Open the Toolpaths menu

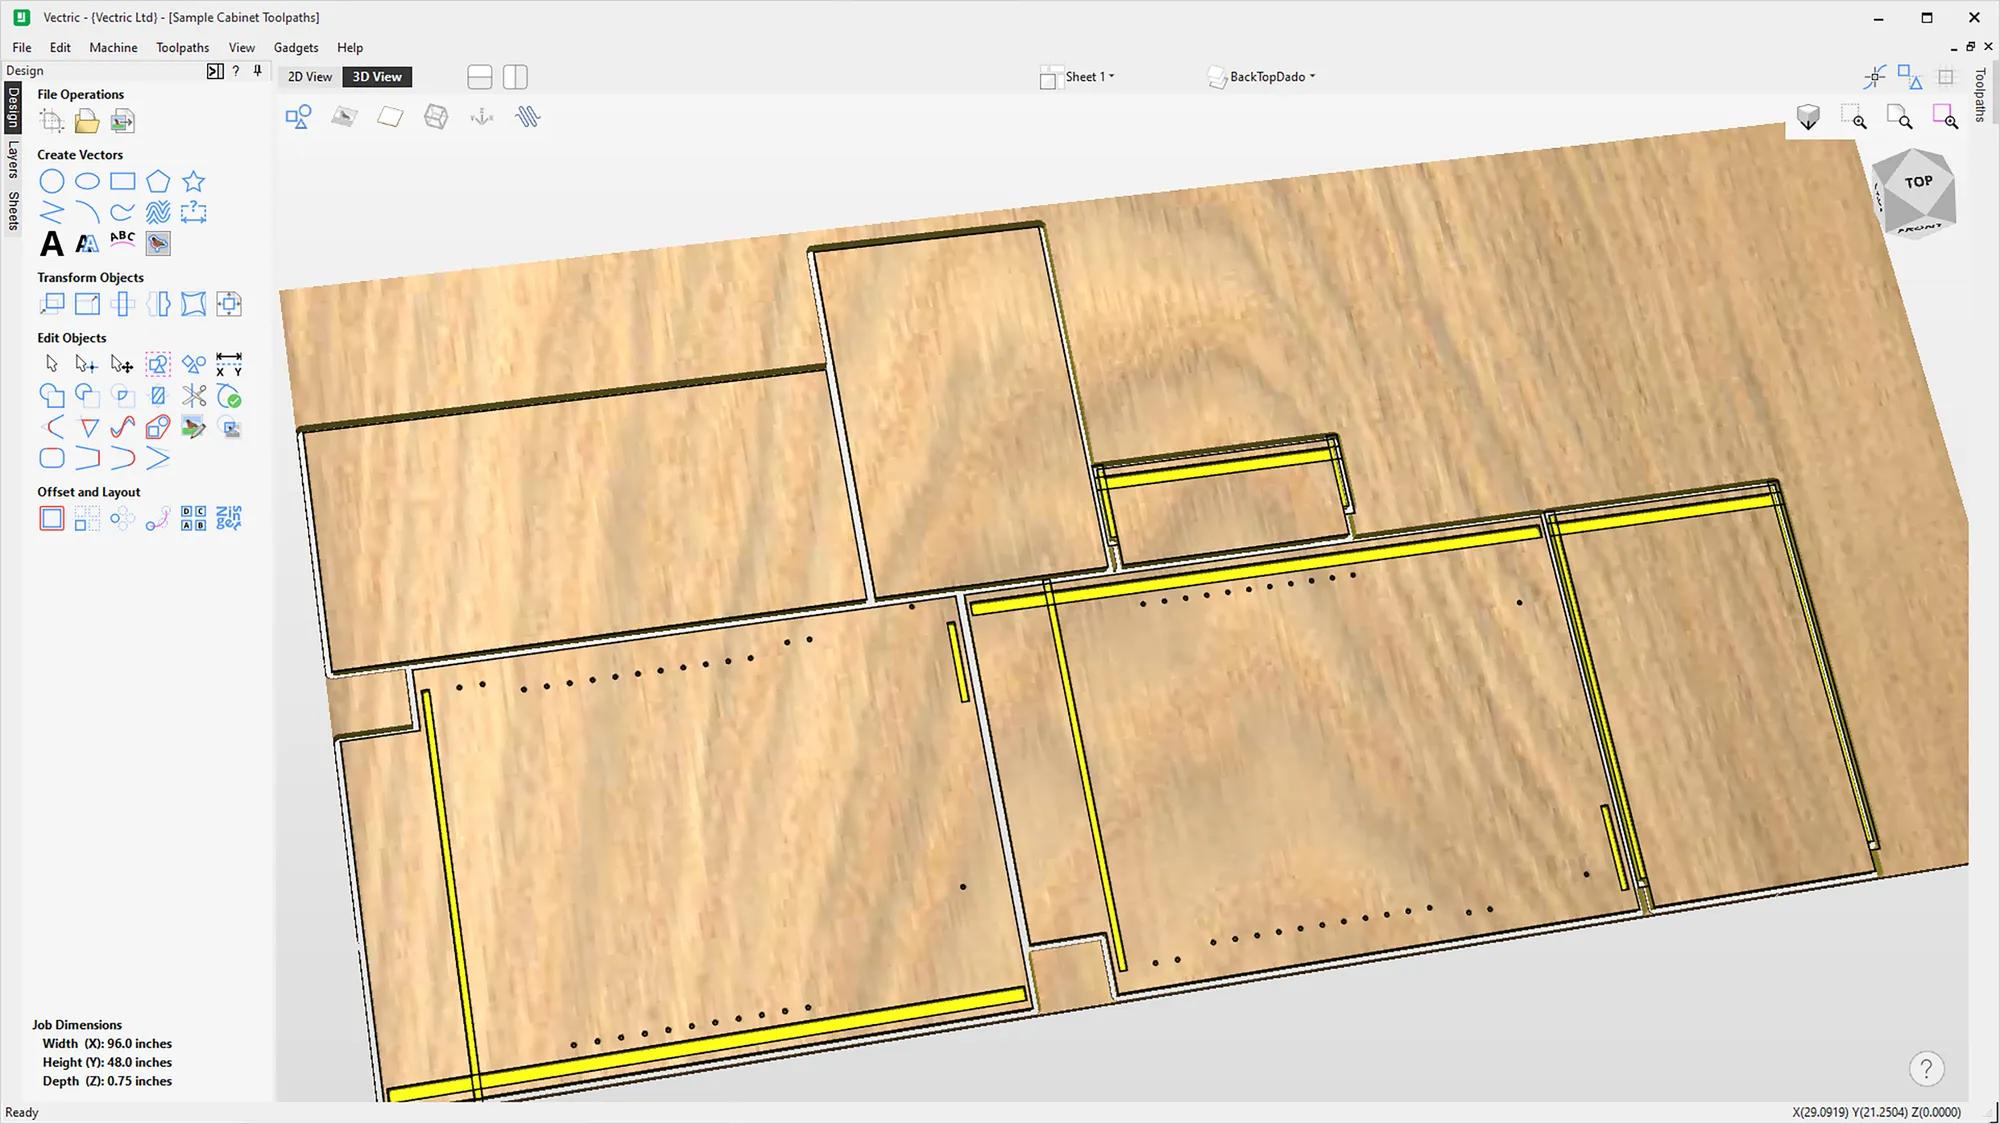[x=182, y=47]
